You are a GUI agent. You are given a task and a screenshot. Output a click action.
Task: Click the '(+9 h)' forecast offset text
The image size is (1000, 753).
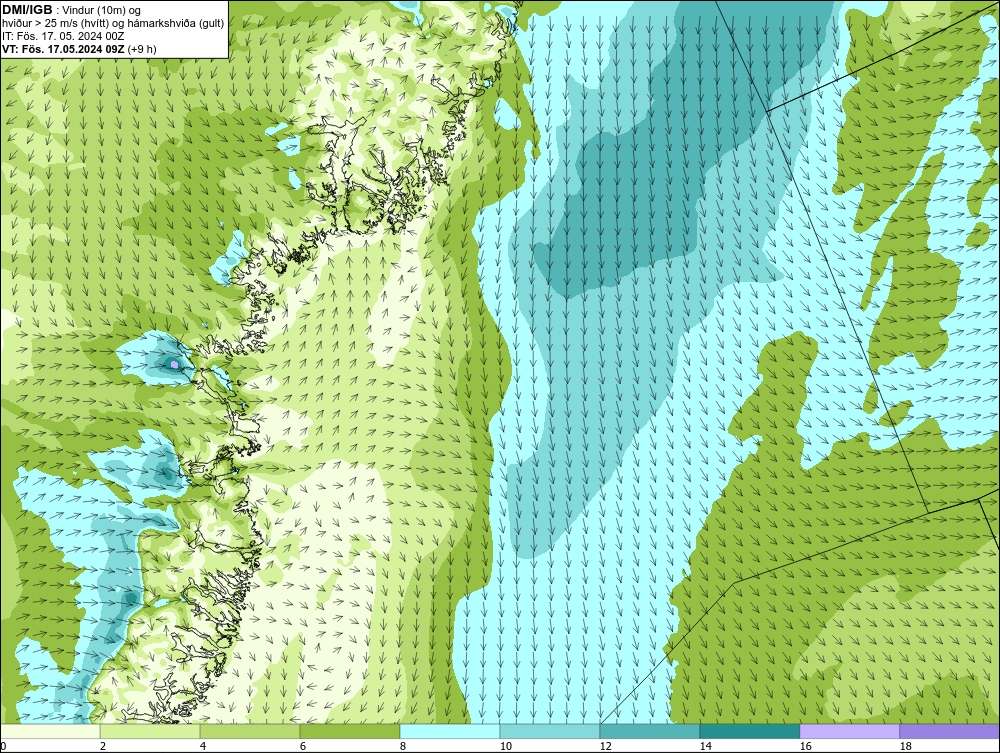pos(142,48)
